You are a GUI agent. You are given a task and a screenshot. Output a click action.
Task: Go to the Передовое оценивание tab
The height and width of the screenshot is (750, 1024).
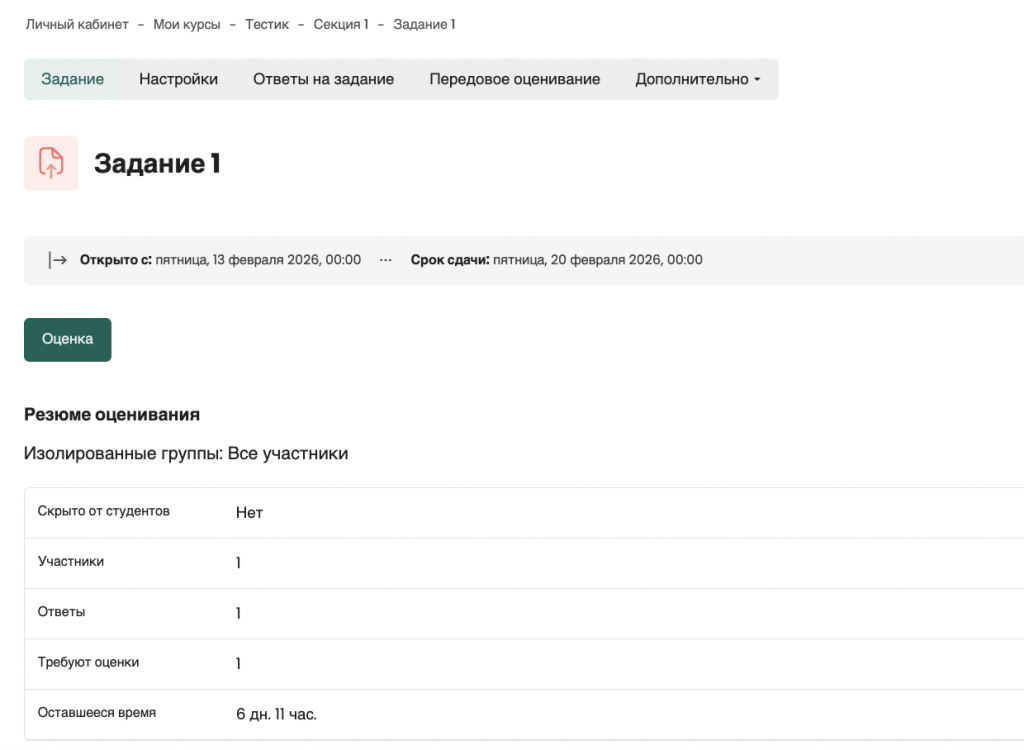click(514, 79)
